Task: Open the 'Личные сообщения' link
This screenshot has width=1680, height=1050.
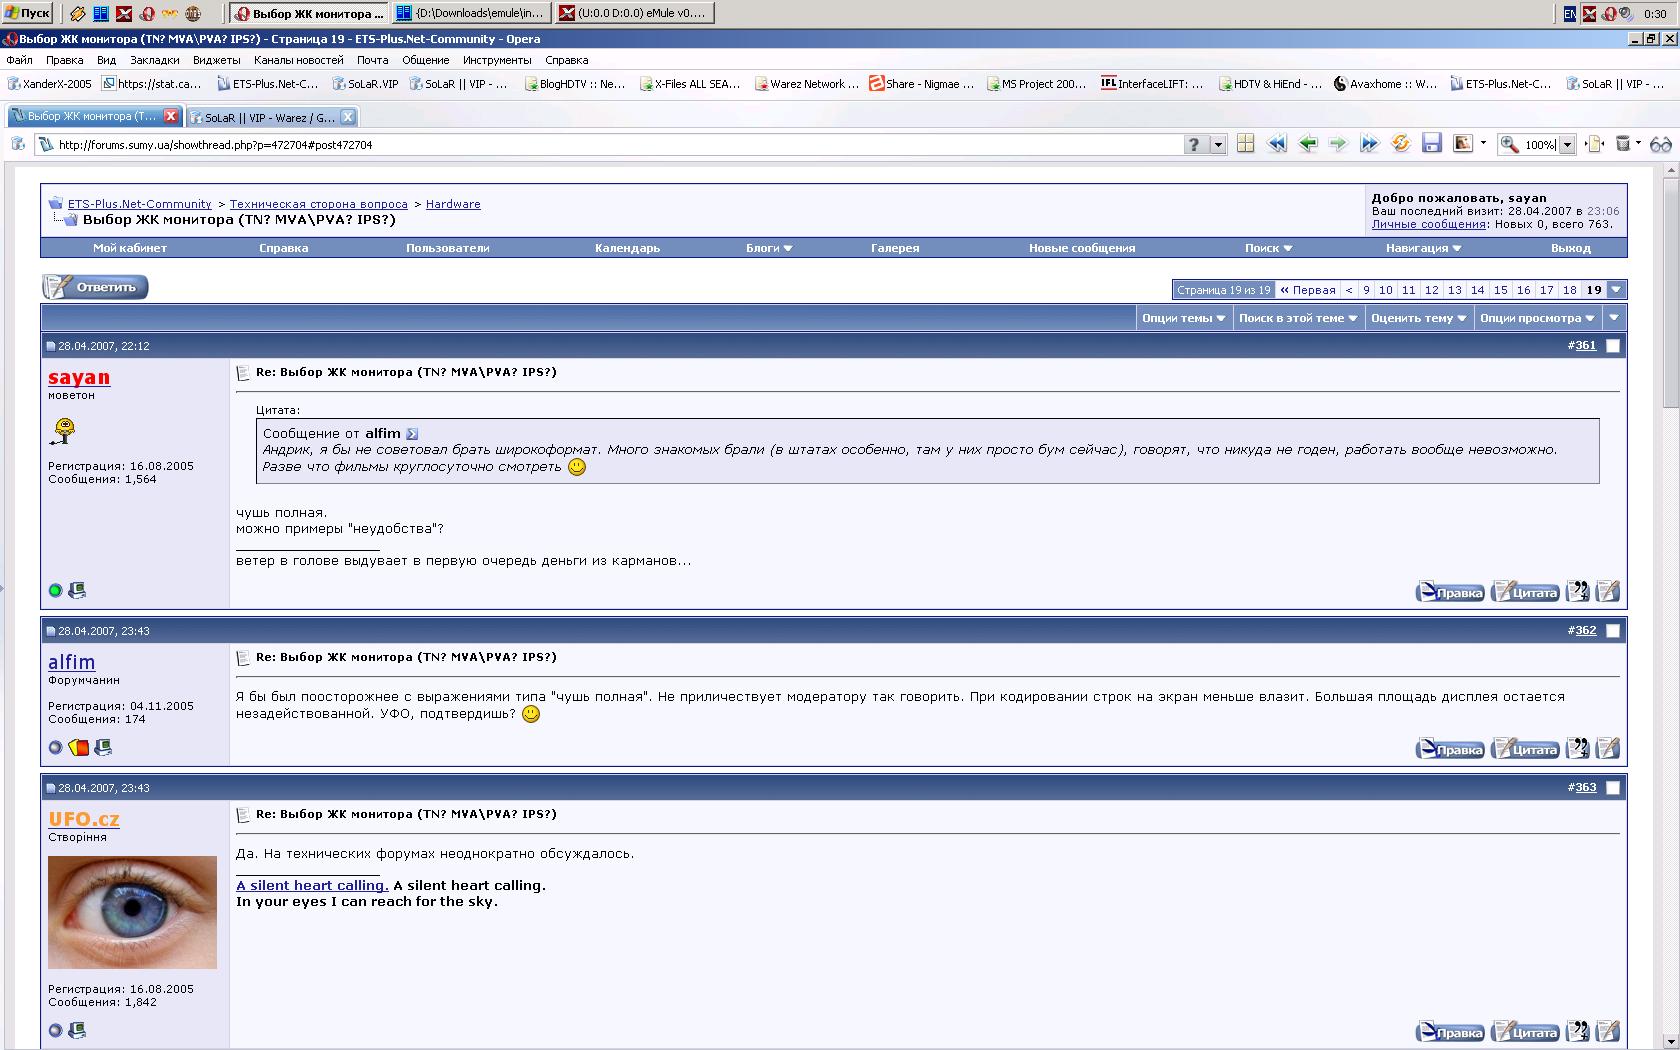Action: (x=1428, y=224)
